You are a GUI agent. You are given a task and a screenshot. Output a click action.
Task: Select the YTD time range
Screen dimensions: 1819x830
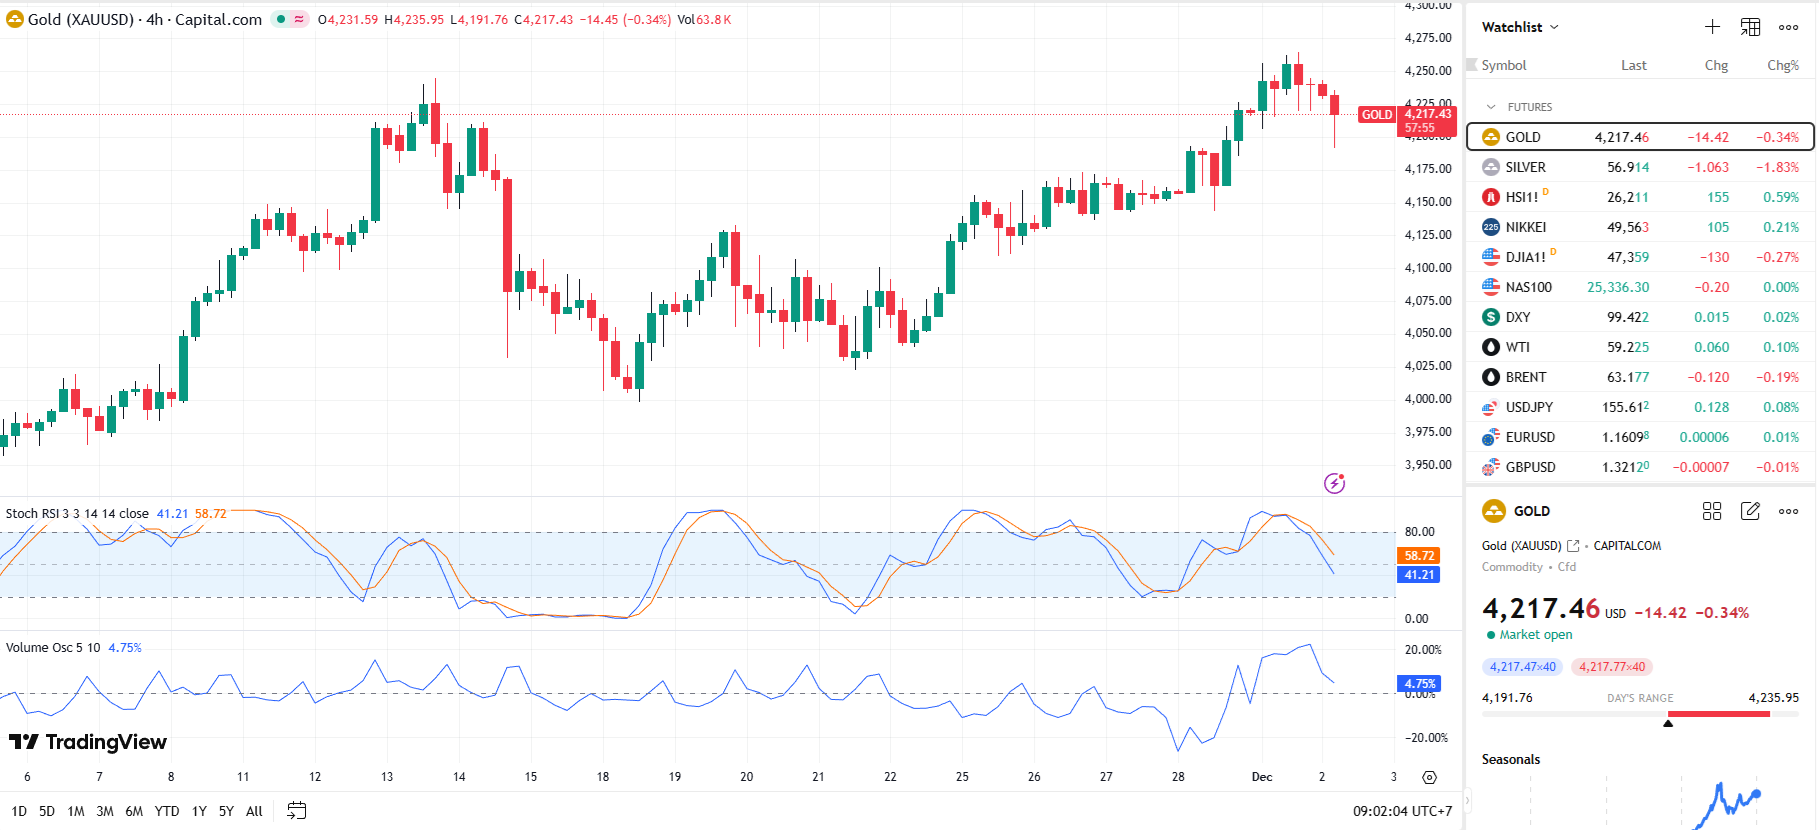coord(167,811)
